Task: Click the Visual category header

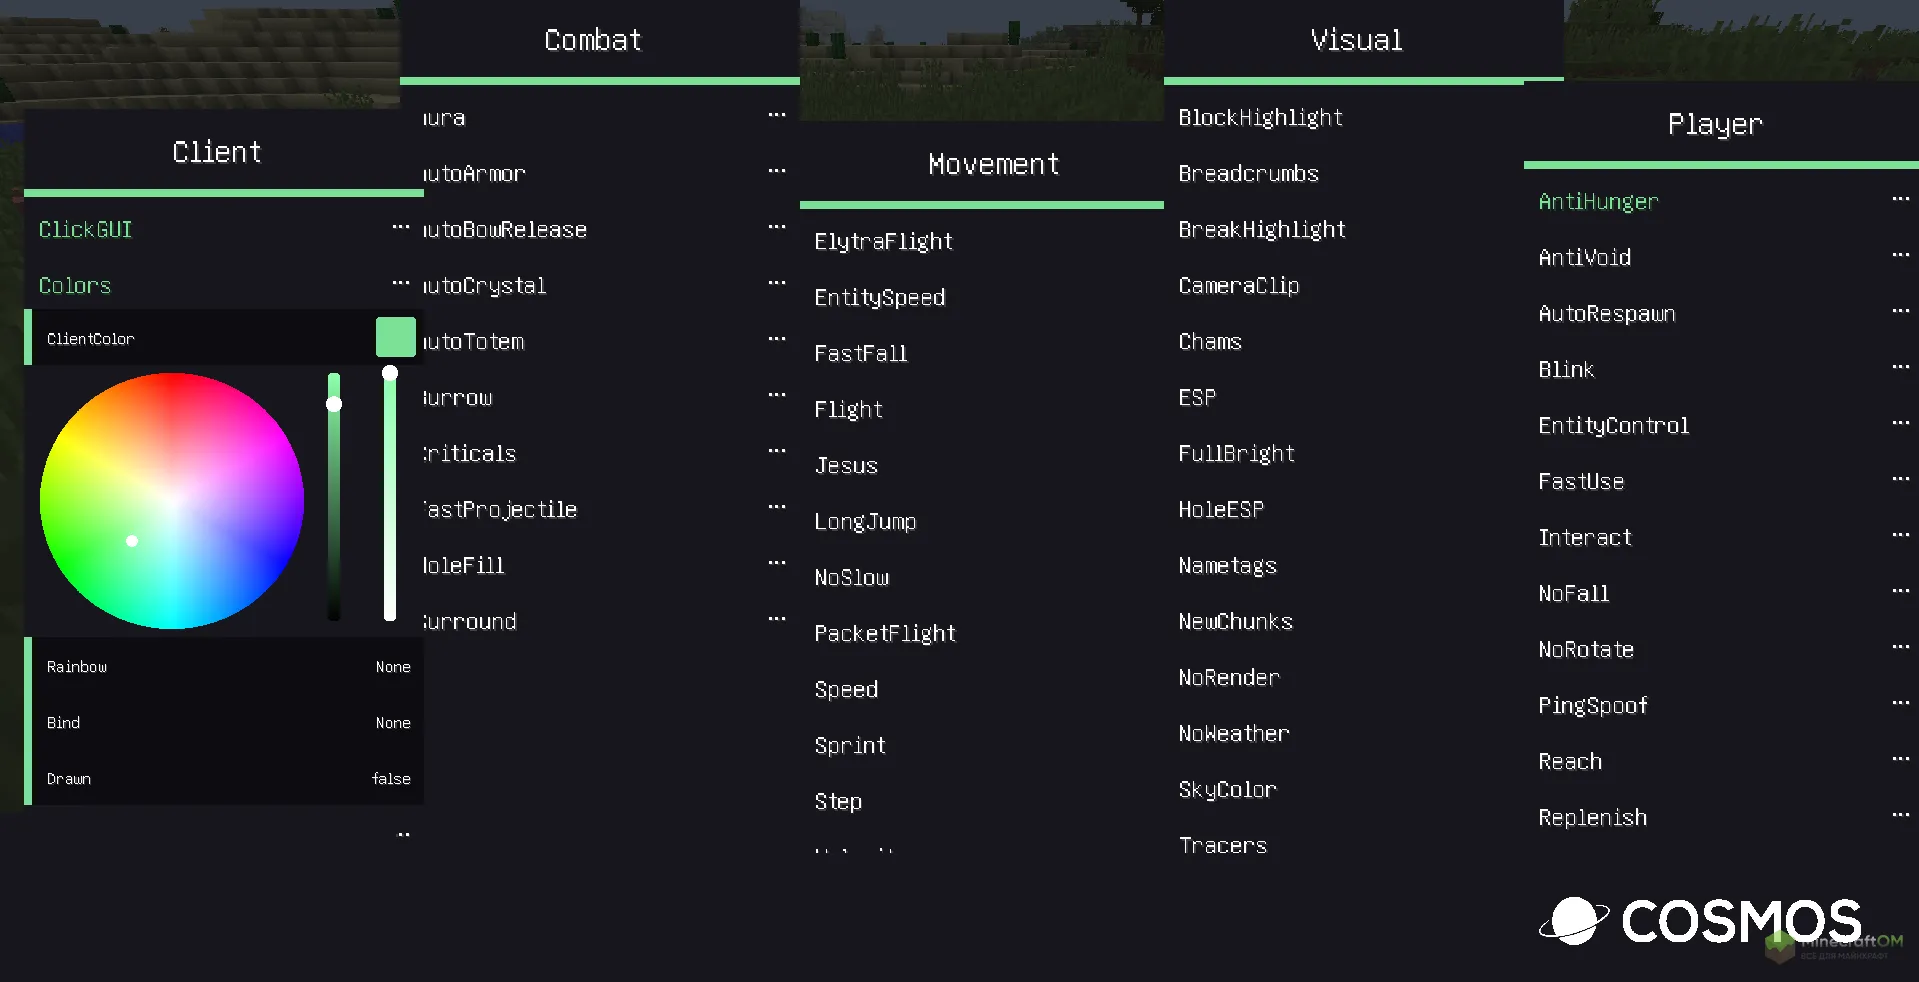Action: click(x=1356, y=40)
